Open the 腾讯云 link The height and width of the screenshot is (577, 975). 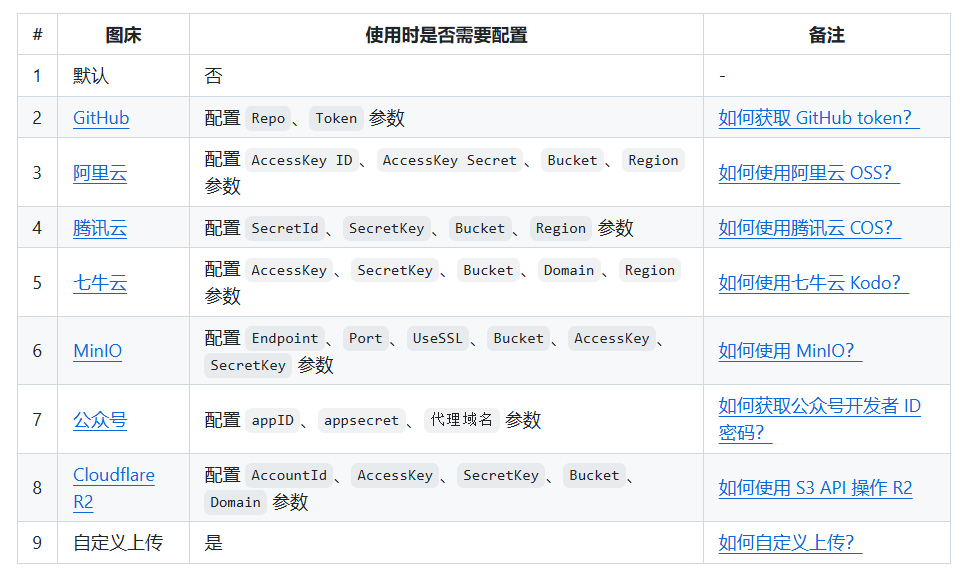click(x=99, y=228)
